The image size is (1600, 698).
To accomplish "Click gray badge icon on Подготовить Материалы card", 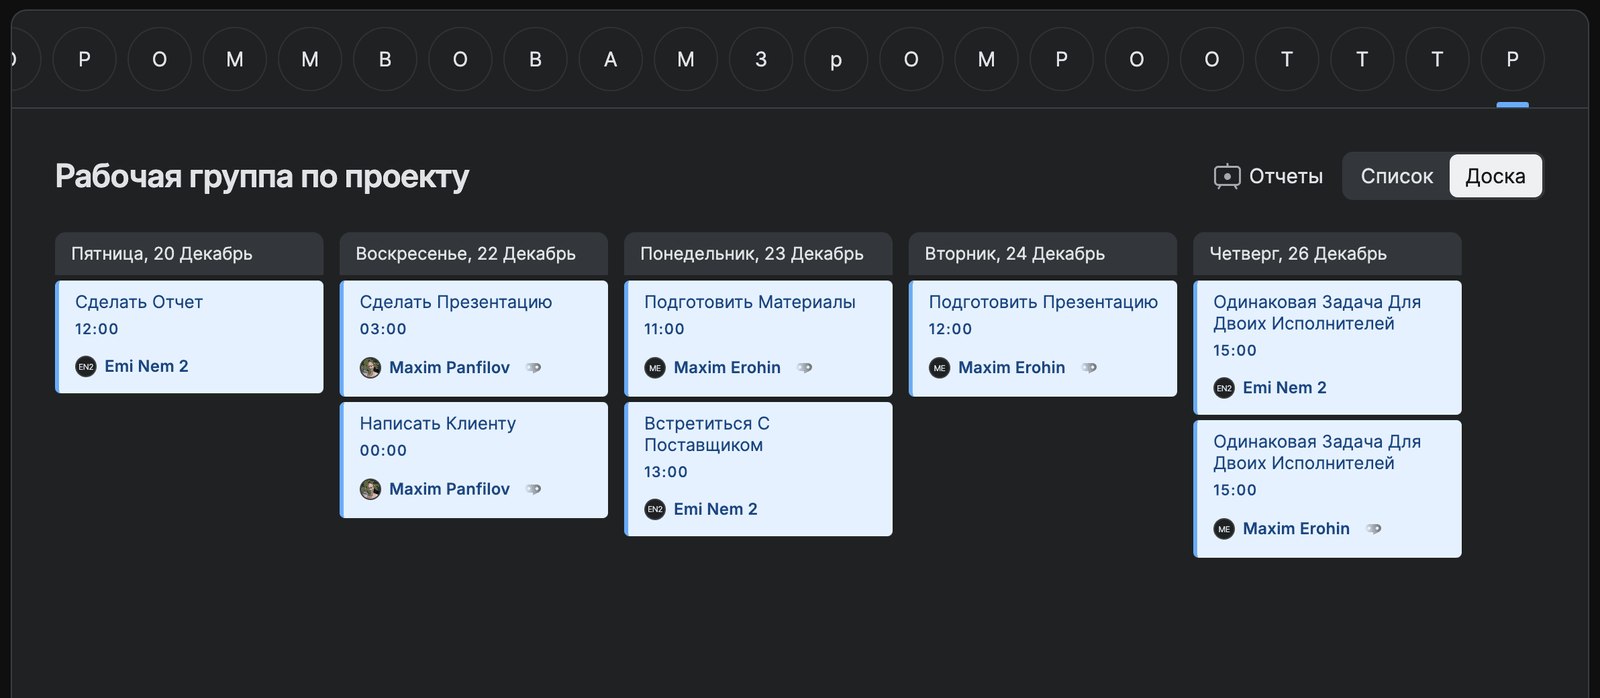I will 805,368.
